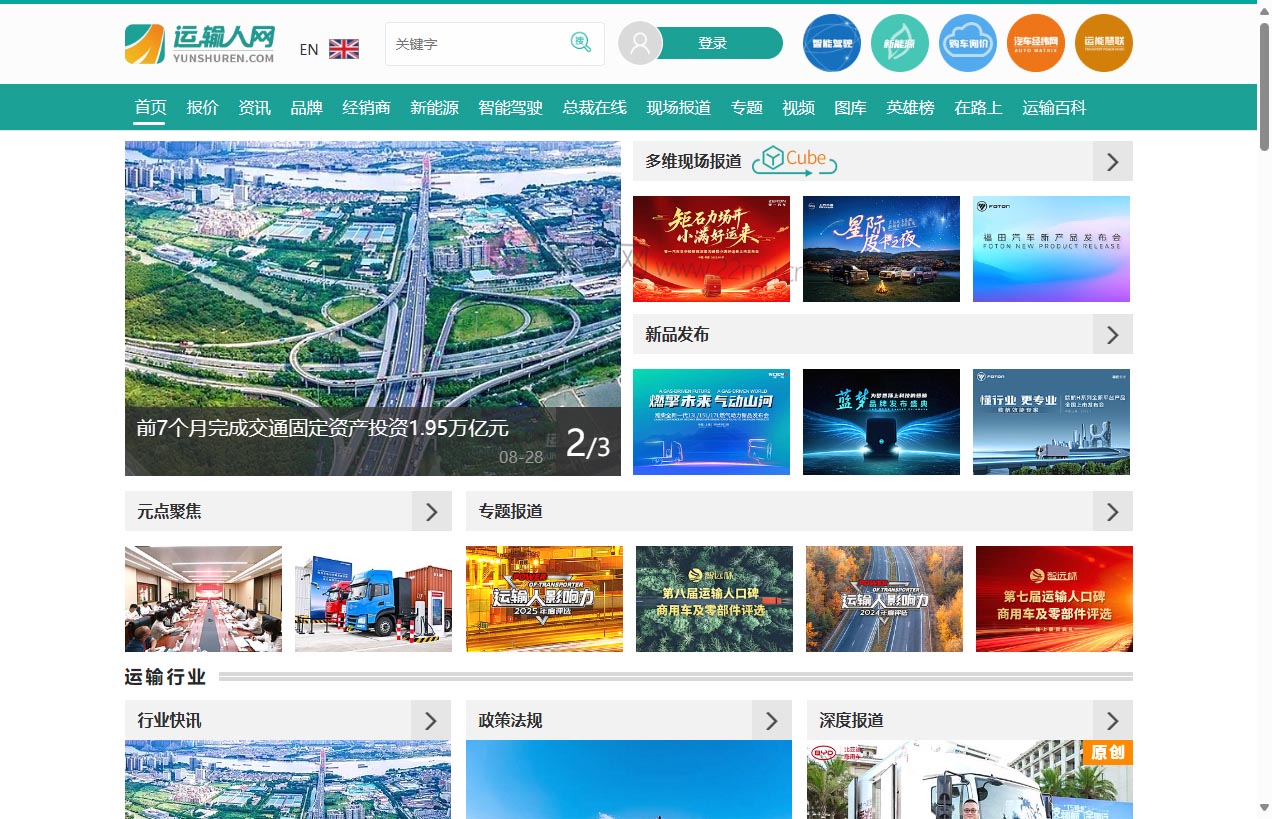This screenshot has height=819, width=1272.
Task: Switch language via the UK flag icon
Action: click(343, 49)
